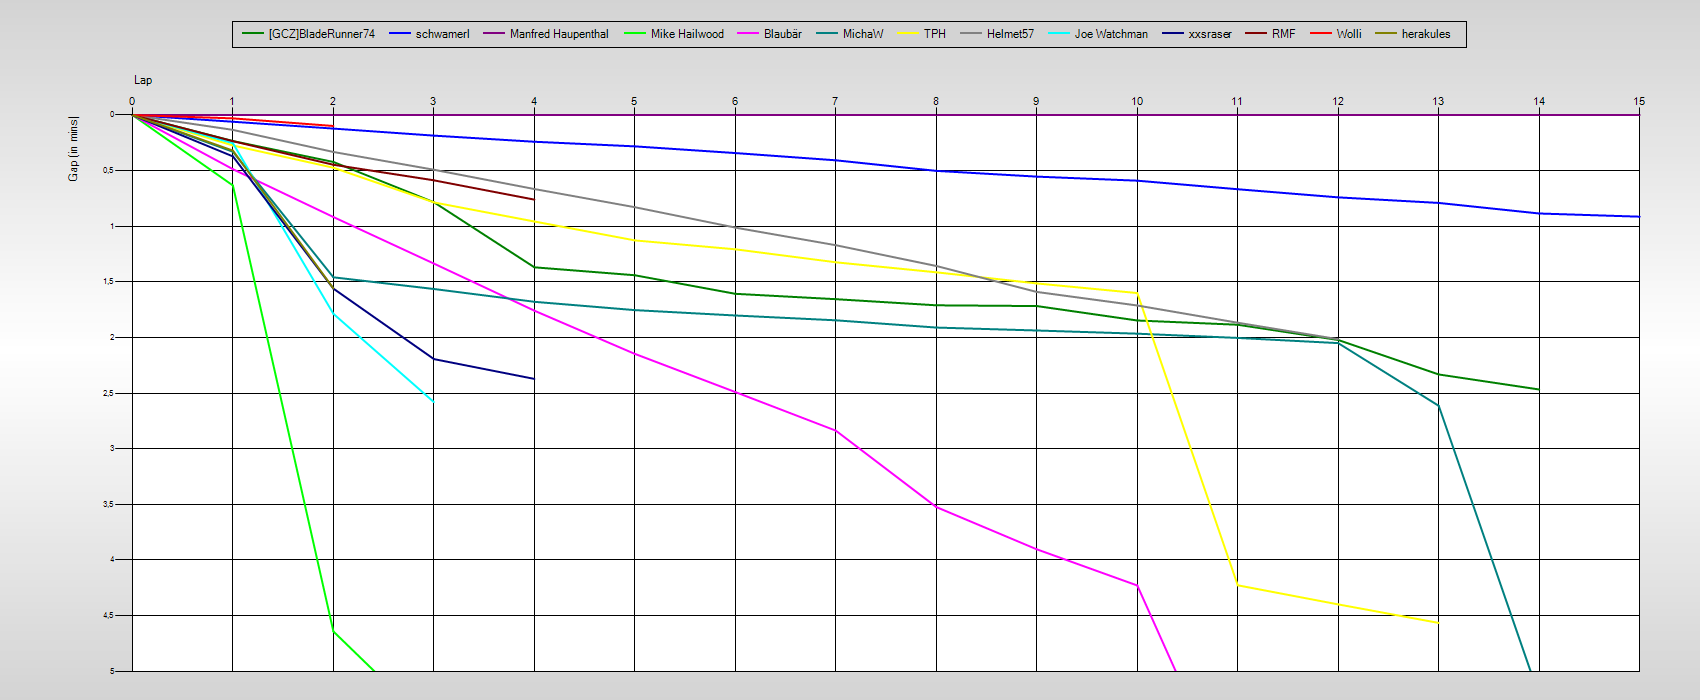Image resolution: width=1700 pixels, height=700 pixels.
Task: Click the dark red swatch beside RMF
Action: tap(1256, 34)
